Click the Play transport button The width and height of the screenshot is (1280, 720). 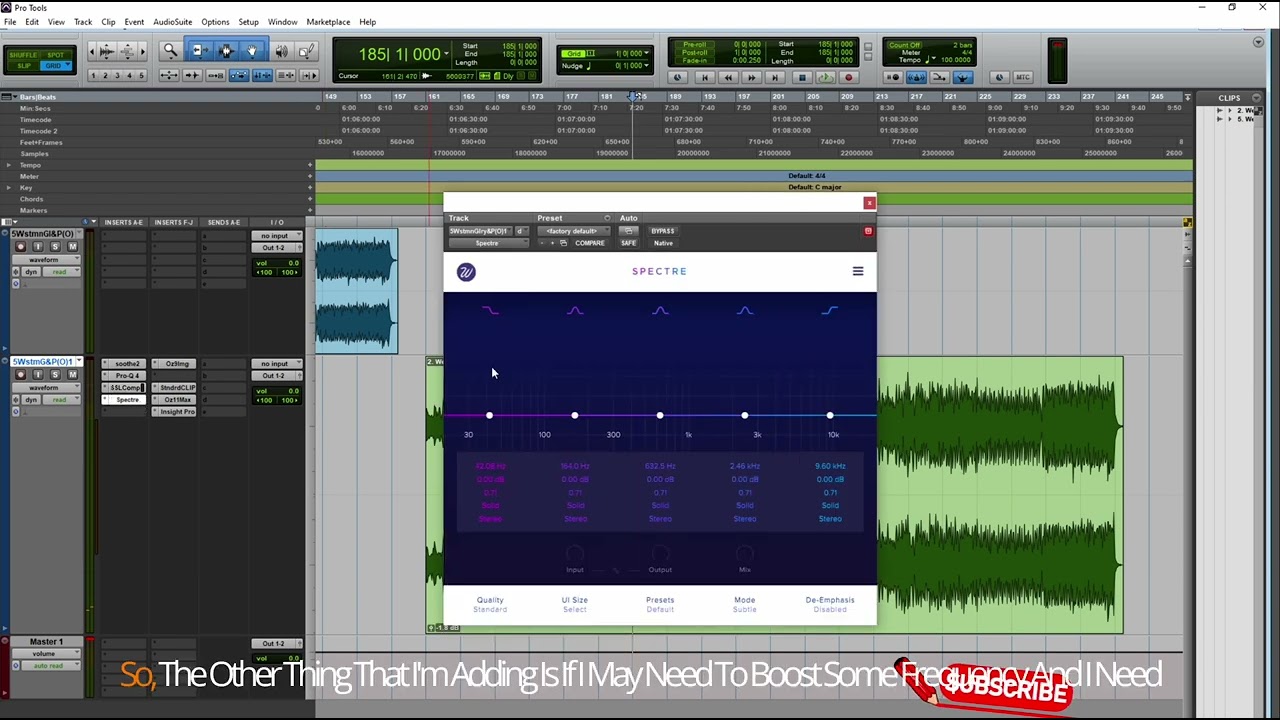point(825,77)
